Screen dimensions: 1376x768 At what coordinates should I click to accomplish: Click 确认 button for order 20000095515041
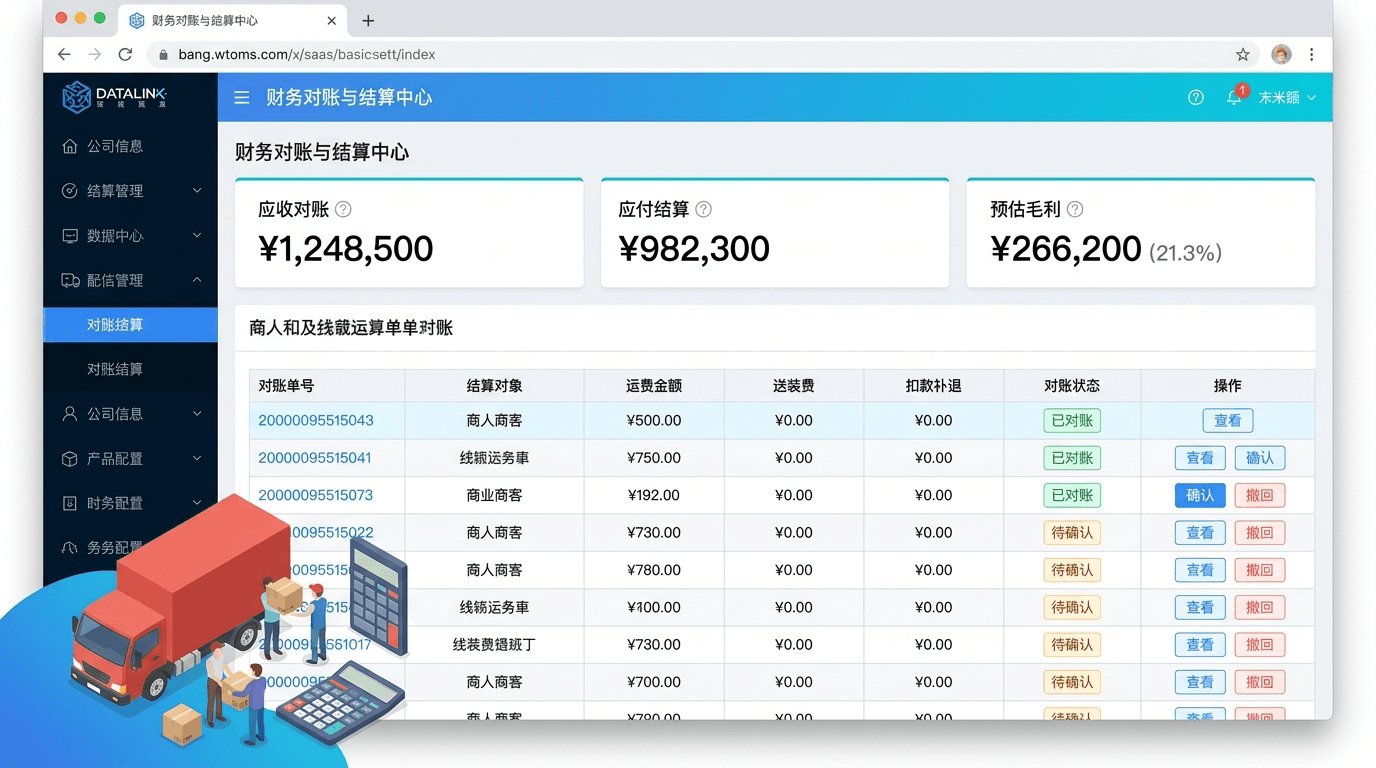[1260, 458]
